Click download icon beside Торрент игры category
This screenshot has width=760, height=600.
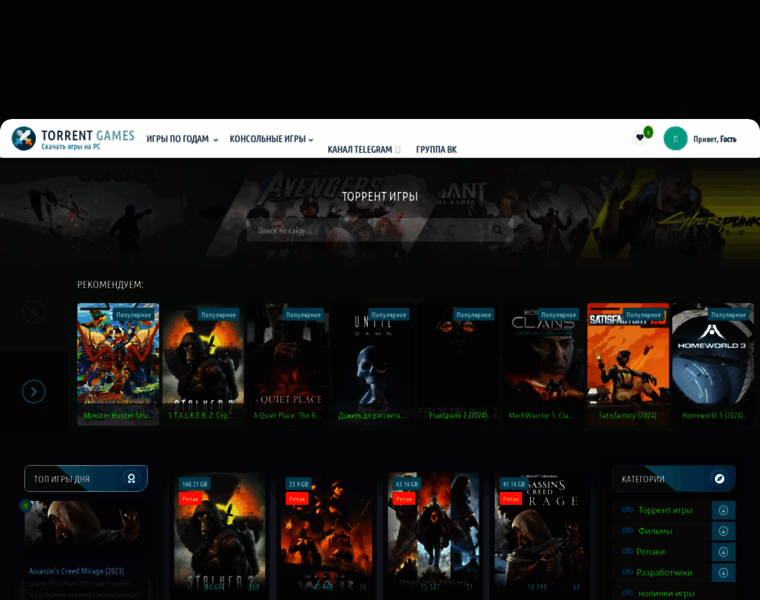[723, 510]
